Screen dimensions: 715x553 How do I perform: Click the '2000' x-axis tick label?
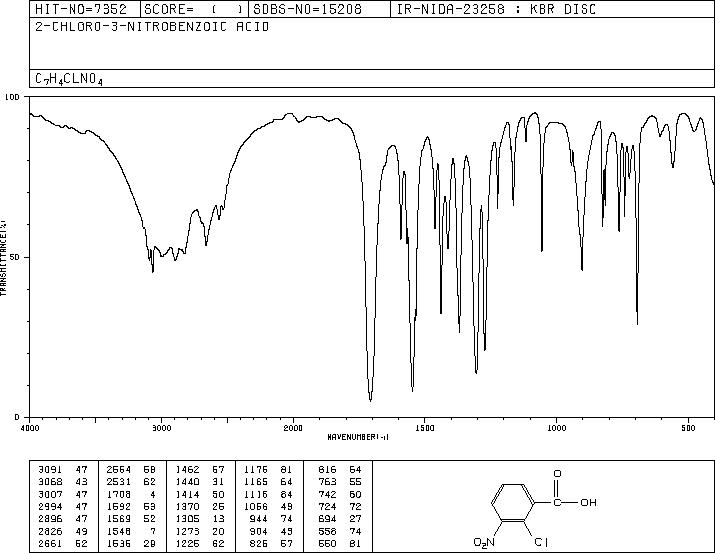(x=293, y=428)
